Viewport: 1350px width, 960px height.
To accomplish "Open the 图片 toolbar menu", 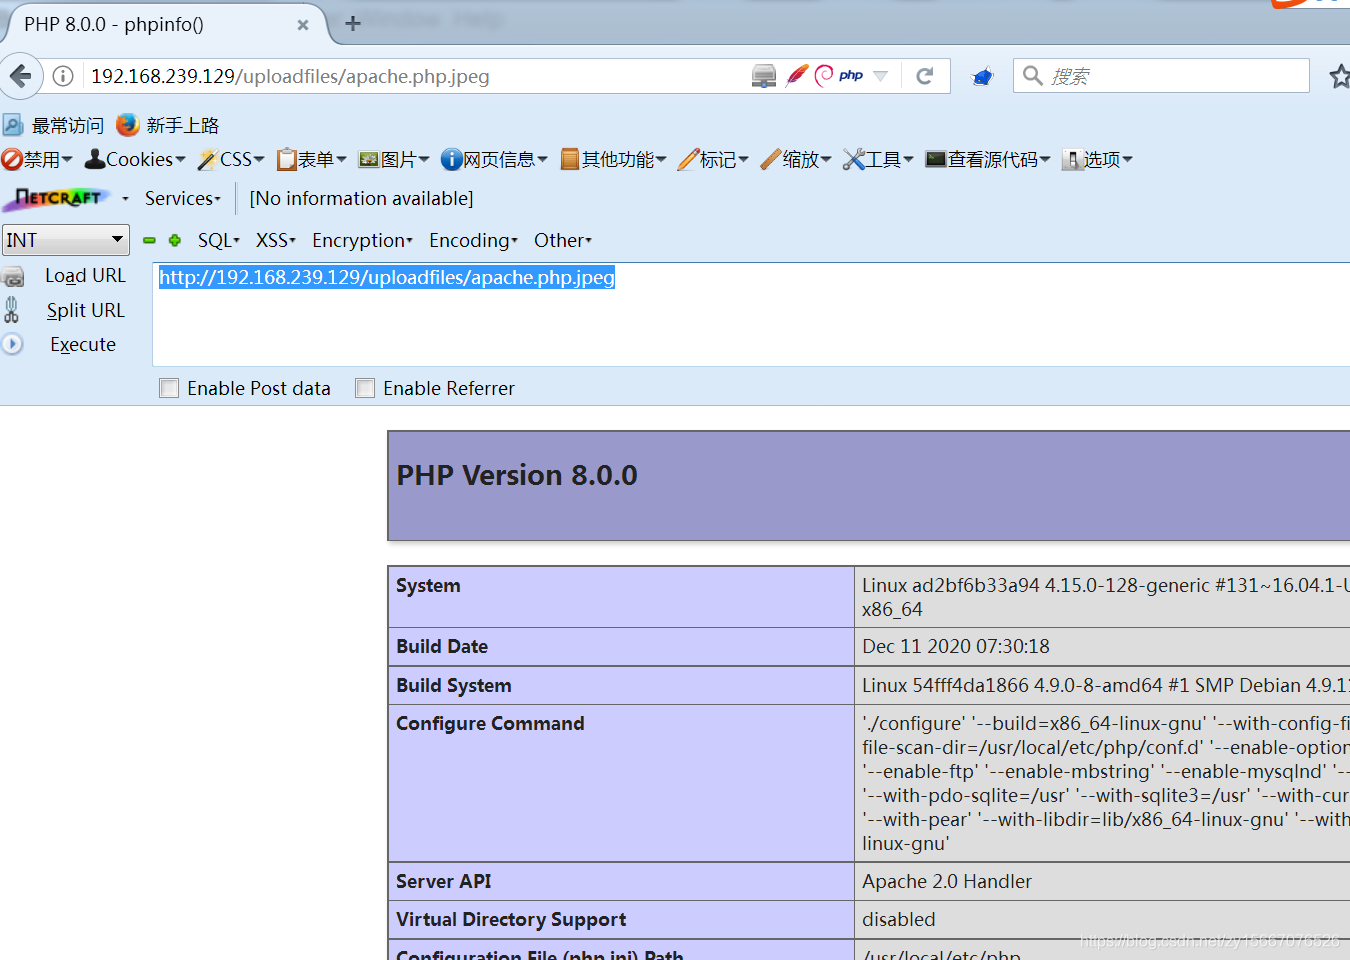I will (394, 159).
